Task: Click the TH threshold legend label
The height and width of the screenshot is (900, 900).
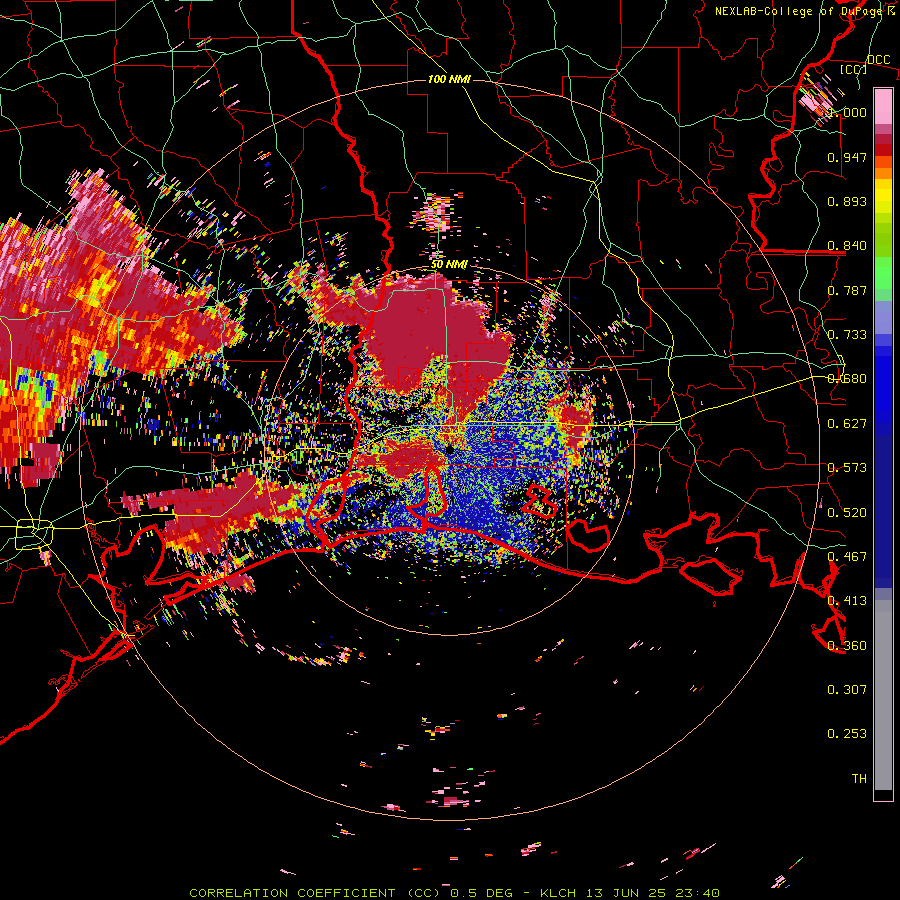Action: click(859, 779)
